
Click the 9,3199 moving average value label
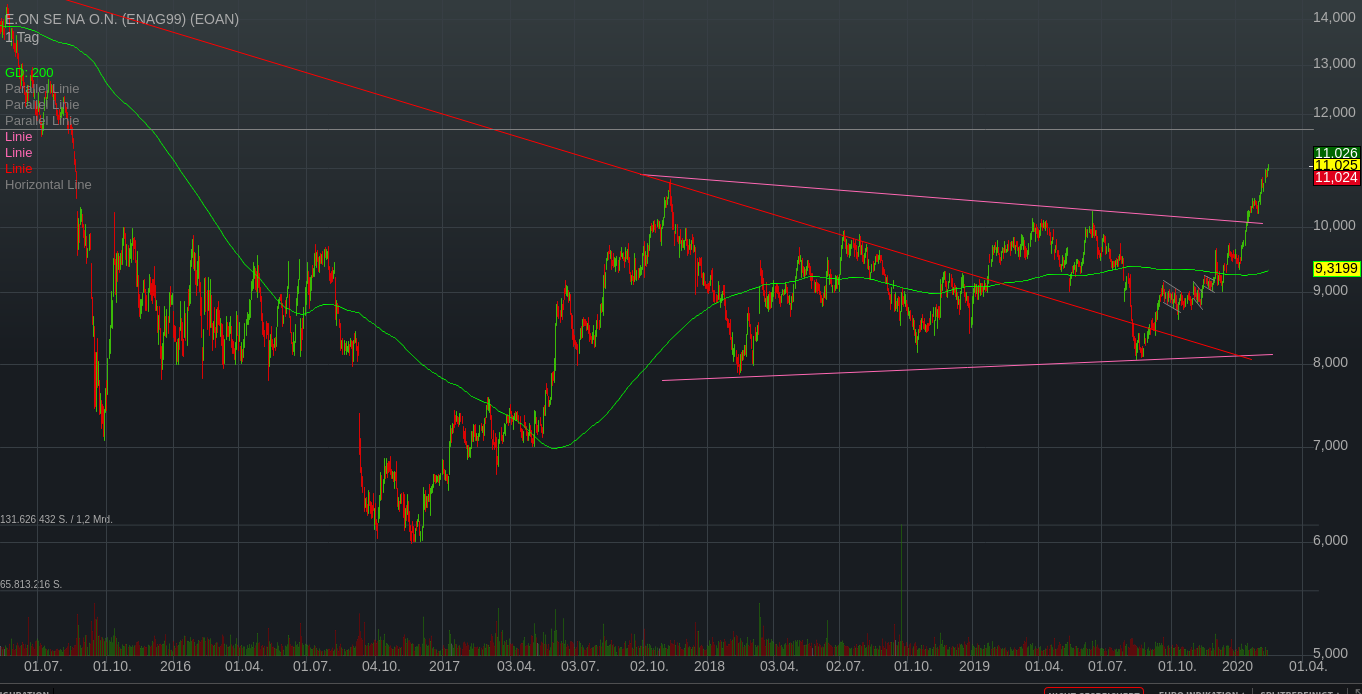(1336, 268)
